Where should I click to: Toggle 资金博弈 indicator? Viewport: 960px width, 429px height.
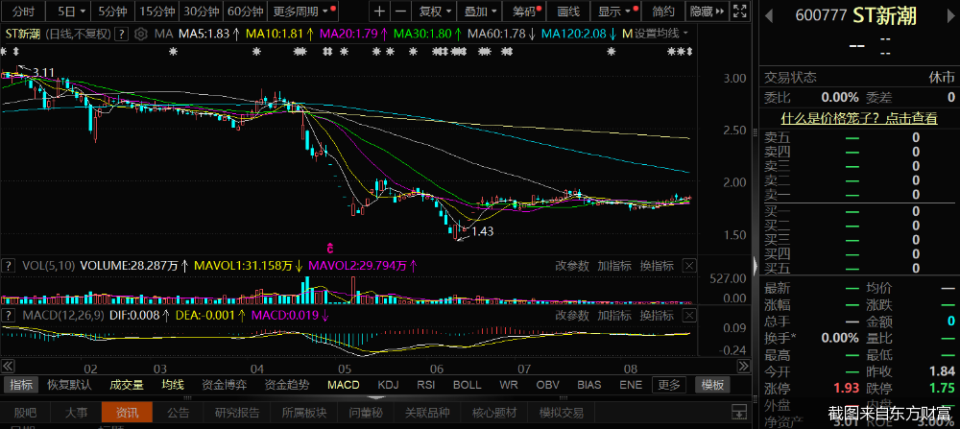(224, 385)
